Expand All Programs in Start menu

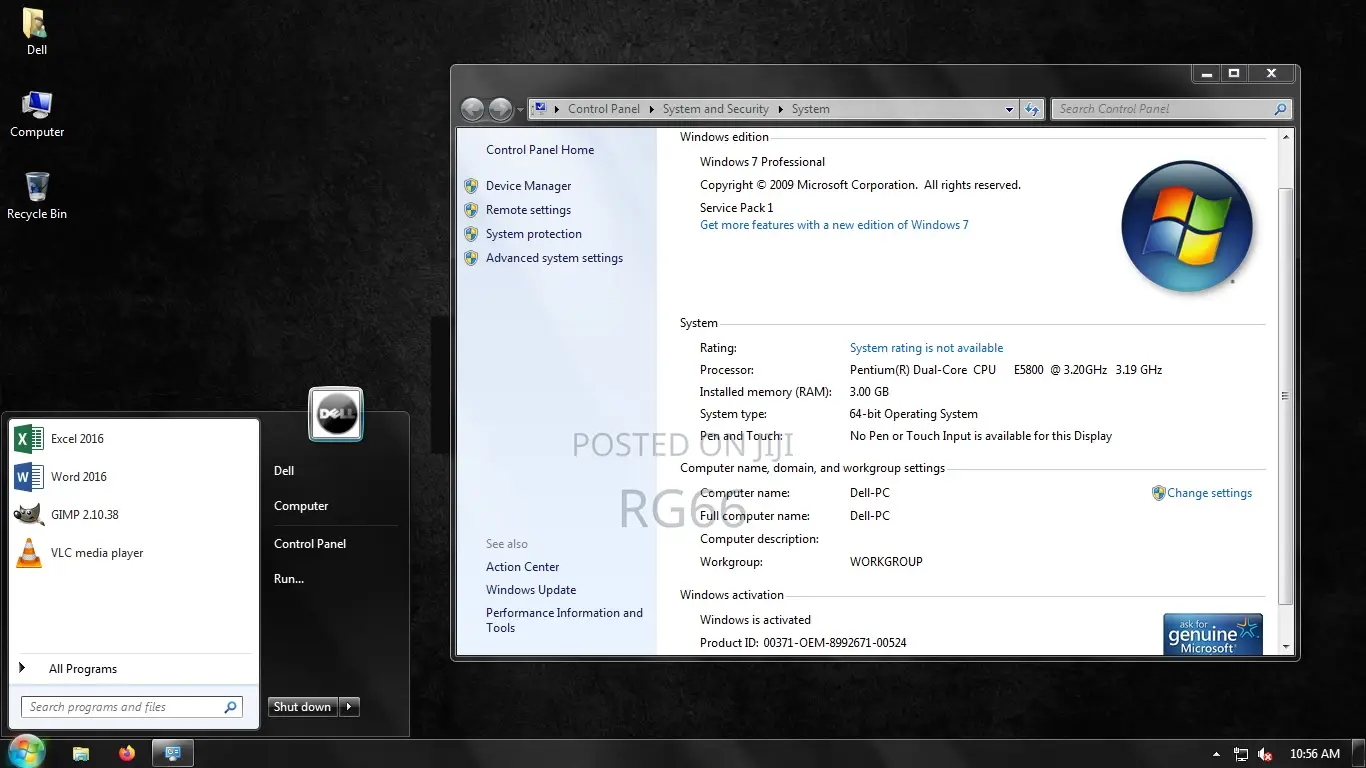point(134,669)
